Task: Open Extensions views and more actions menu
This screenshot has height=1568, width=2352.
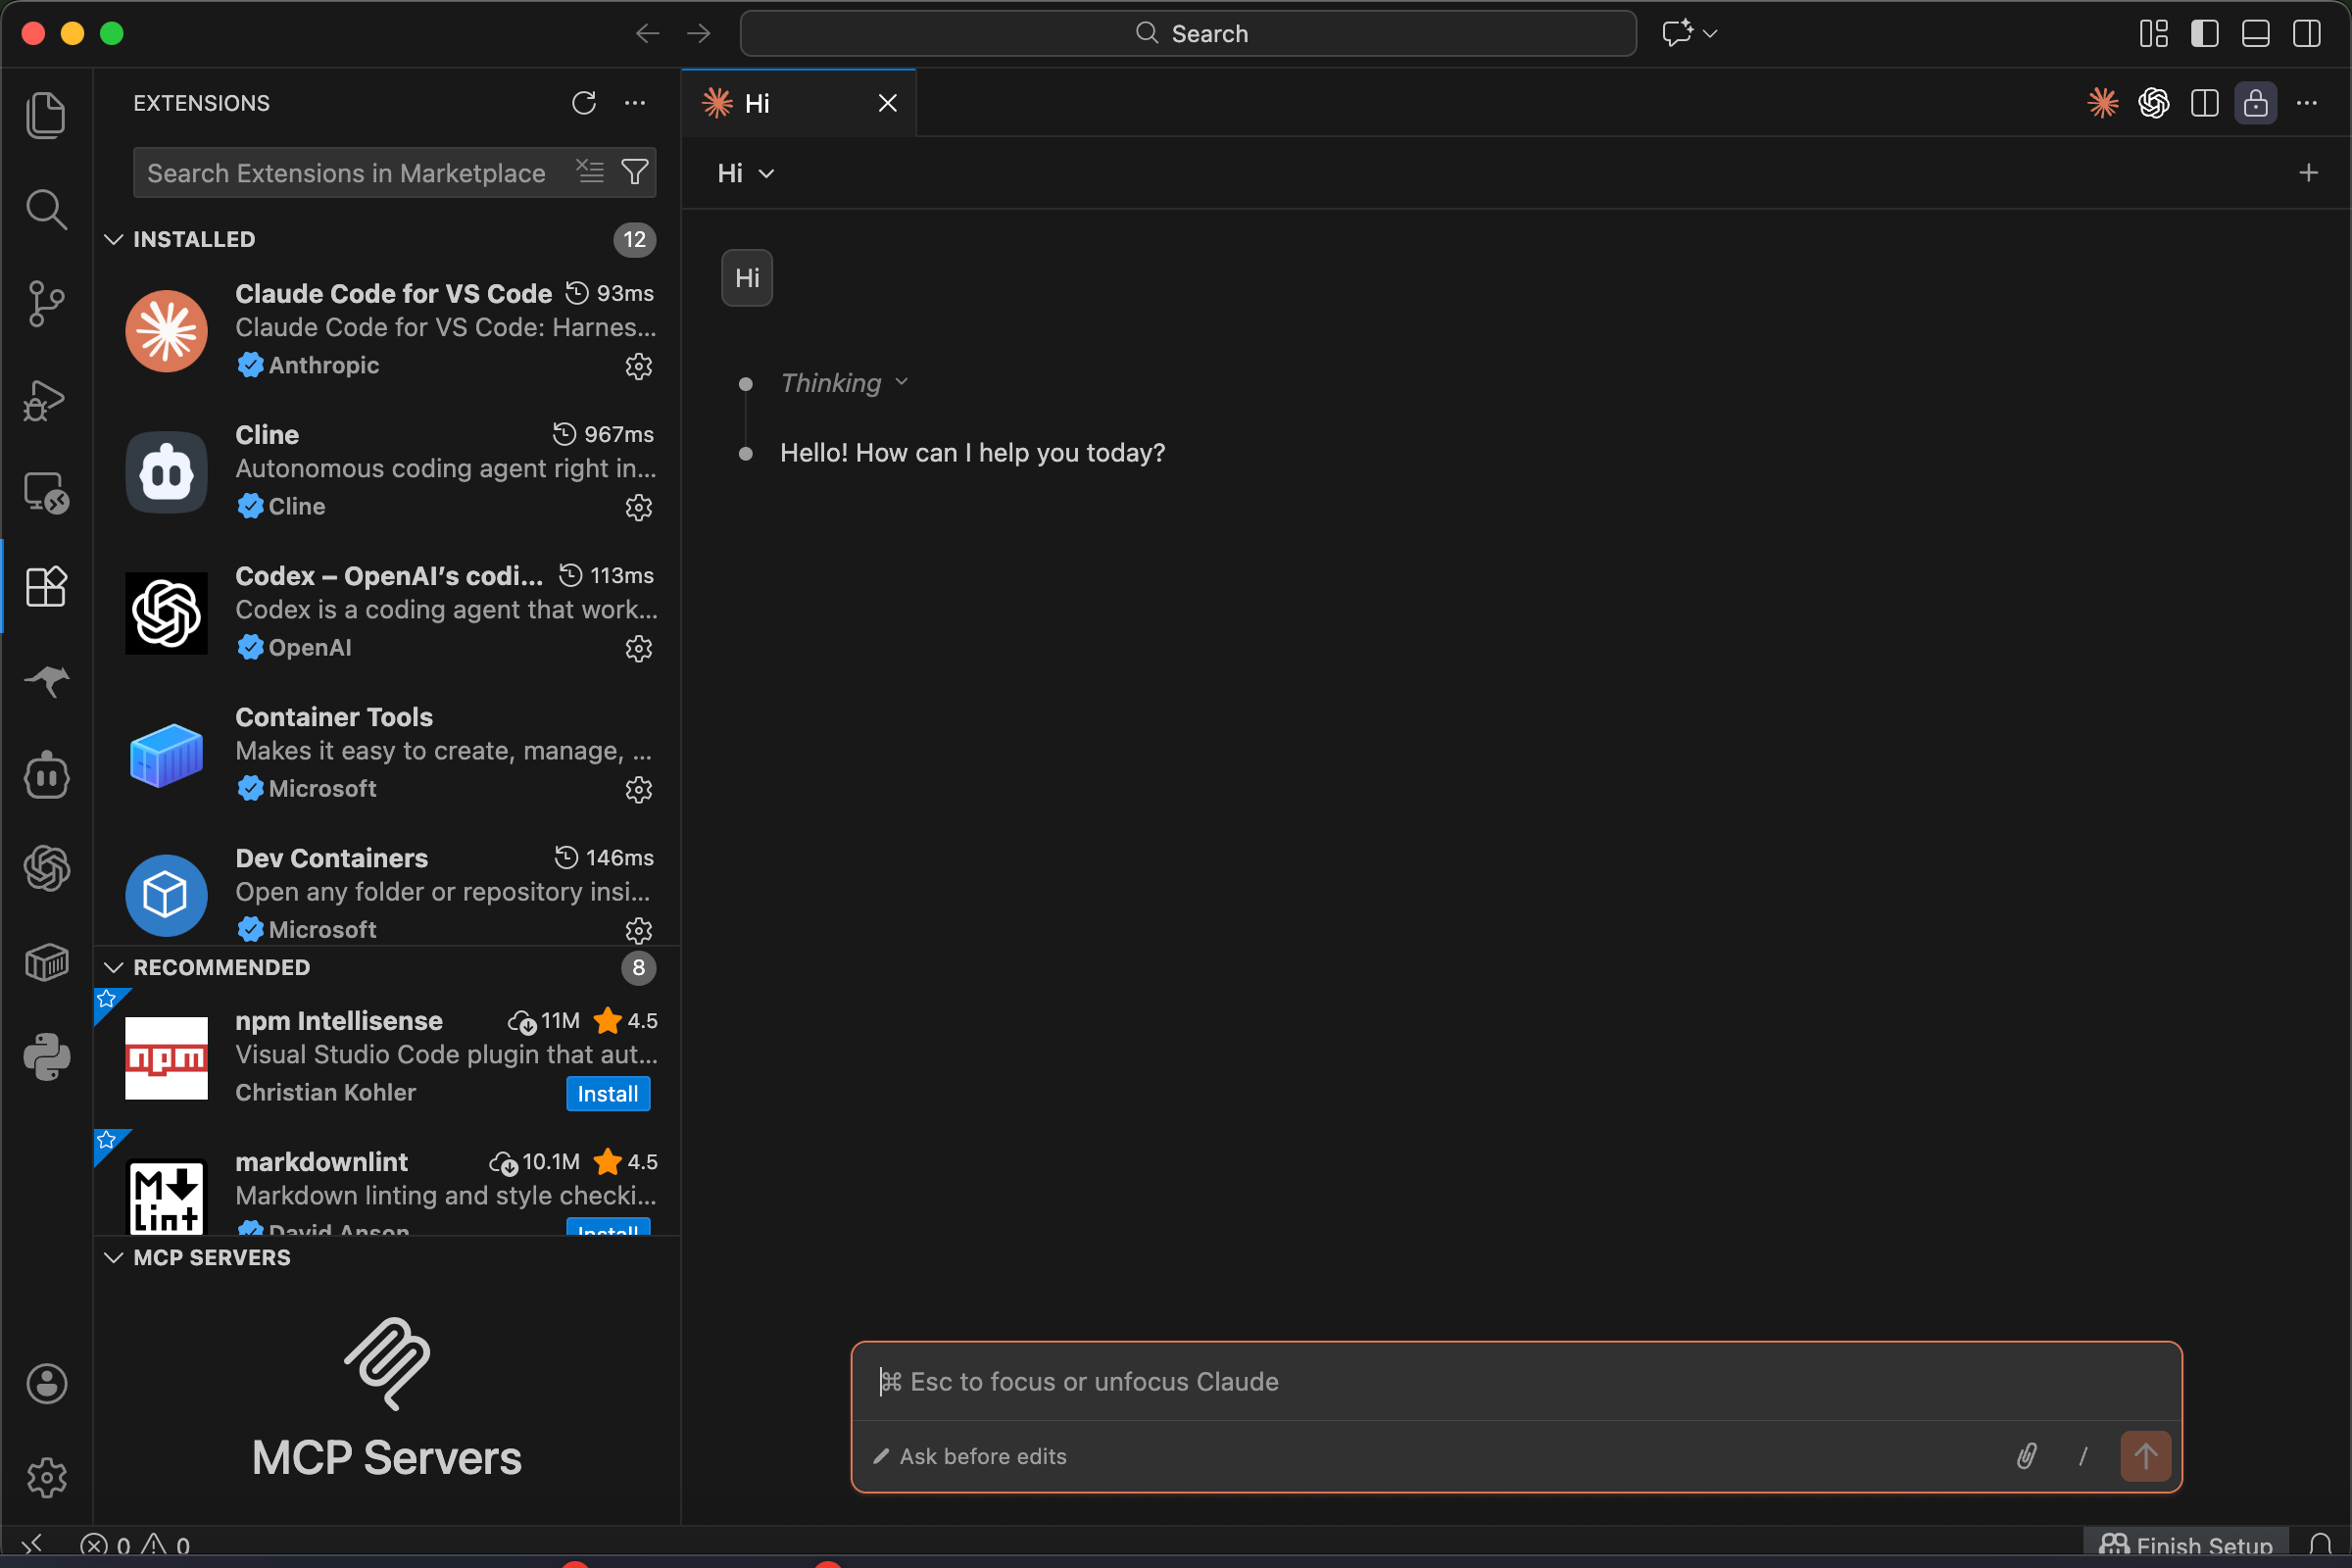Action: (635, 103)
